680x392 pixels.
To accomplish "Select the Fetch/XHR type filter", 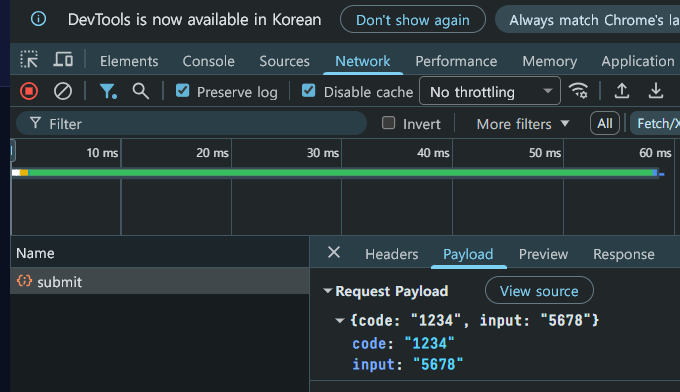I will point(655,124).
